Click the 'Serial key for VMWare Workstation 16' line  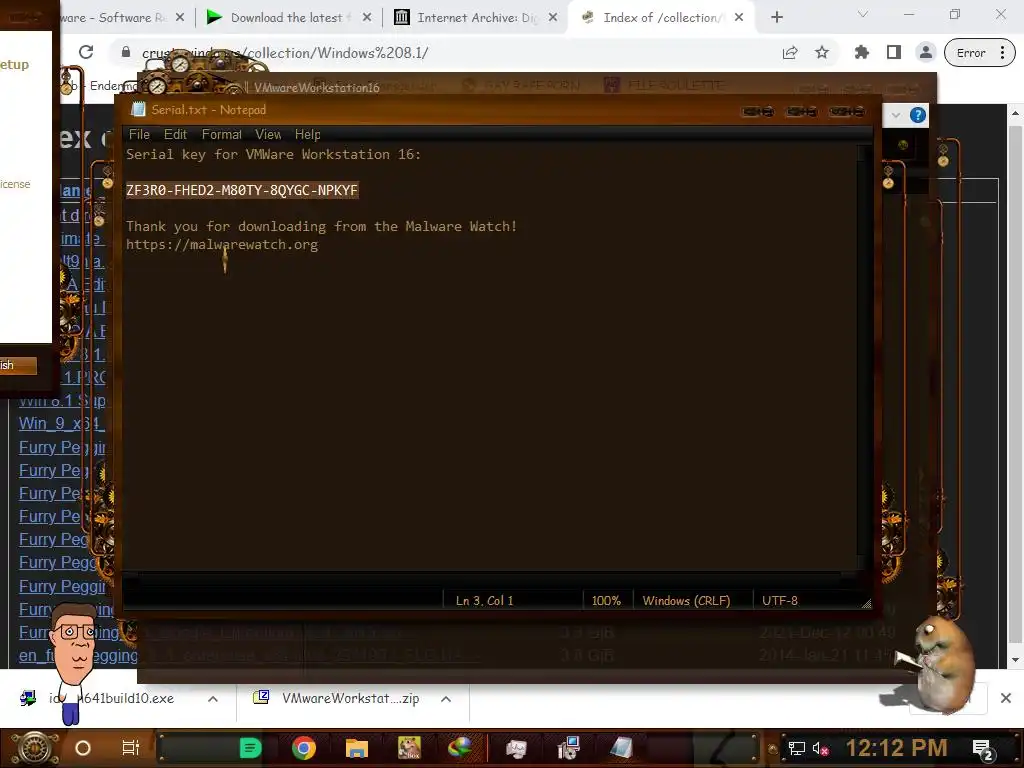[274, 155]
